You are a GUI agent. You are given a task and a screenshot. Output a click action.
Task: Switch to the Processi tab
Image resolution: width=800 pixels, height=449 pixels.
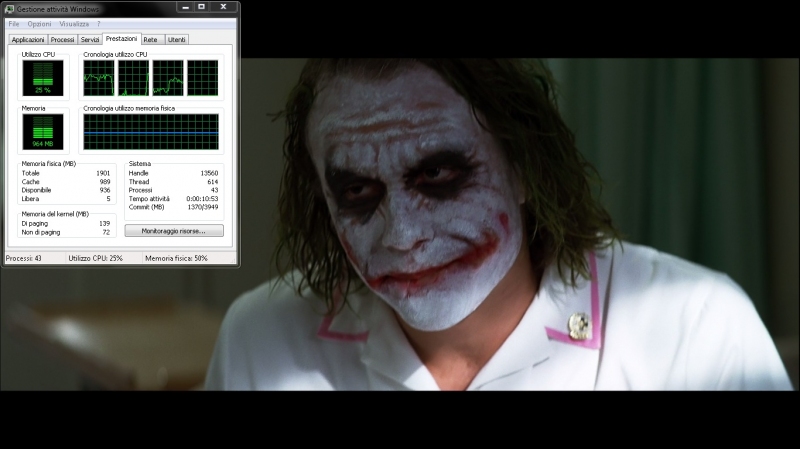63,40
